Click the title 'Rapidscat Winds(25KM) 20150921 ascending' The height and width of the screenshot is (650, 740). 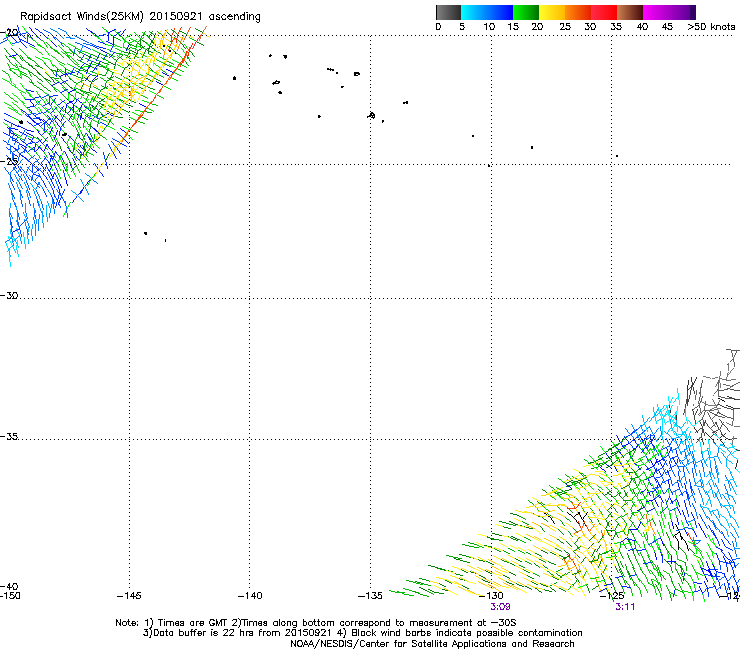(140, 17)
